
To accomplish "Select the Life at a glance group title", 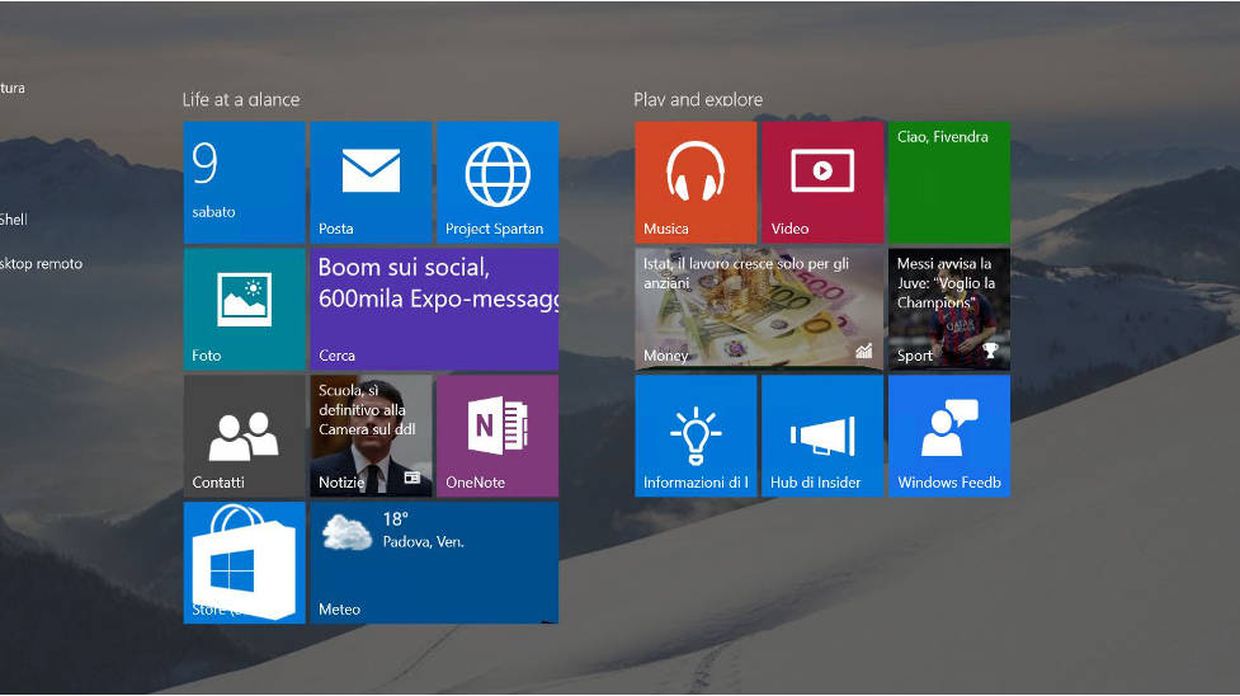I will point(241,99).
